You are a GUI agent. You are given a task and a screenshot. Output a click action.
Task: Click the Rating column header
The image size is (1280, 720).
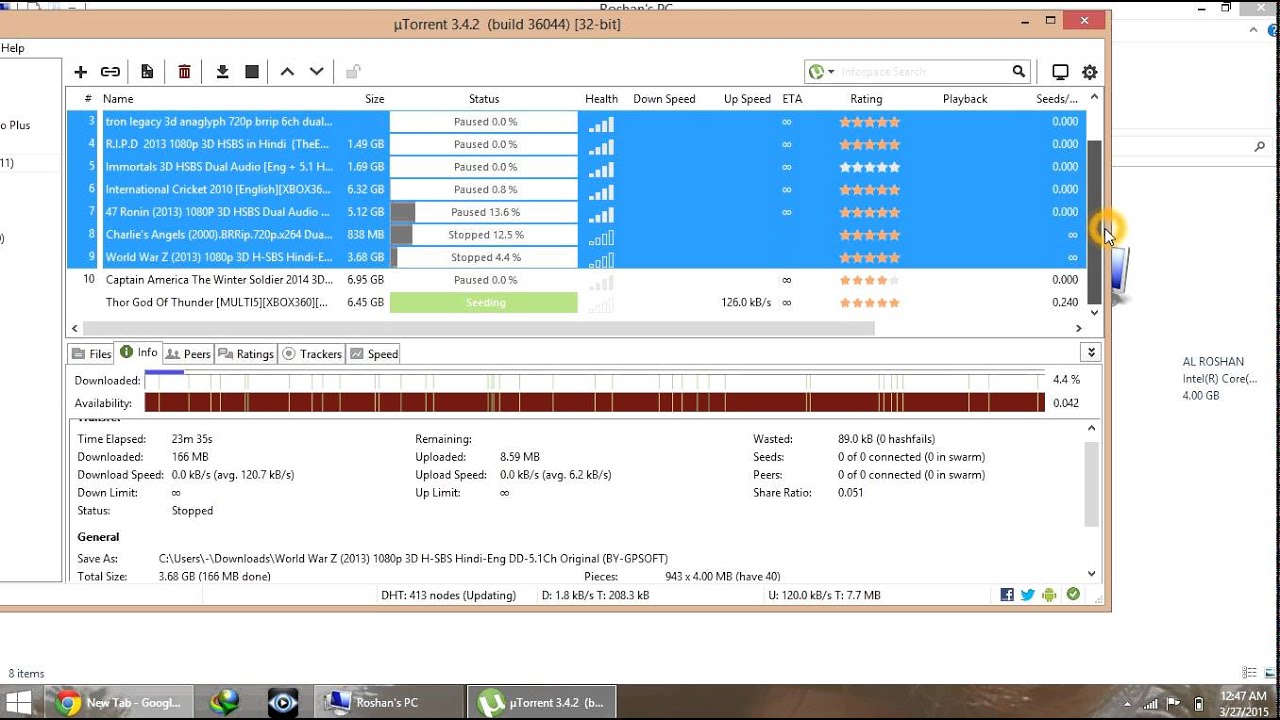866,99
